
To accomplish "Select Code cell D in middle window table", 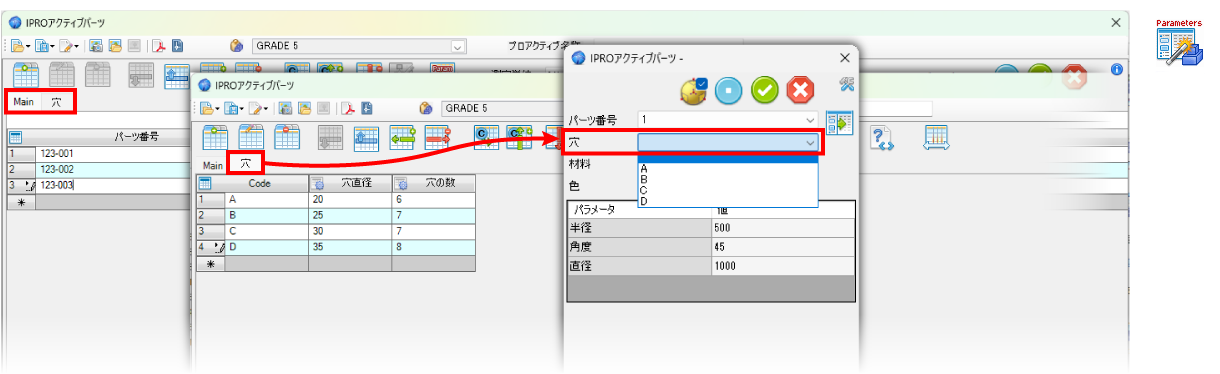I will pos(266,246).
